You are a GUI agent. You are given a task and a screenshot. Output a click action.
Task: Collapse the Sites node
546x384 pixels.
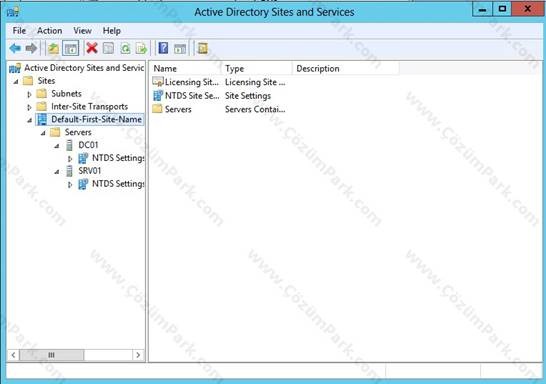pyautogui.click(x=16, y=81)
